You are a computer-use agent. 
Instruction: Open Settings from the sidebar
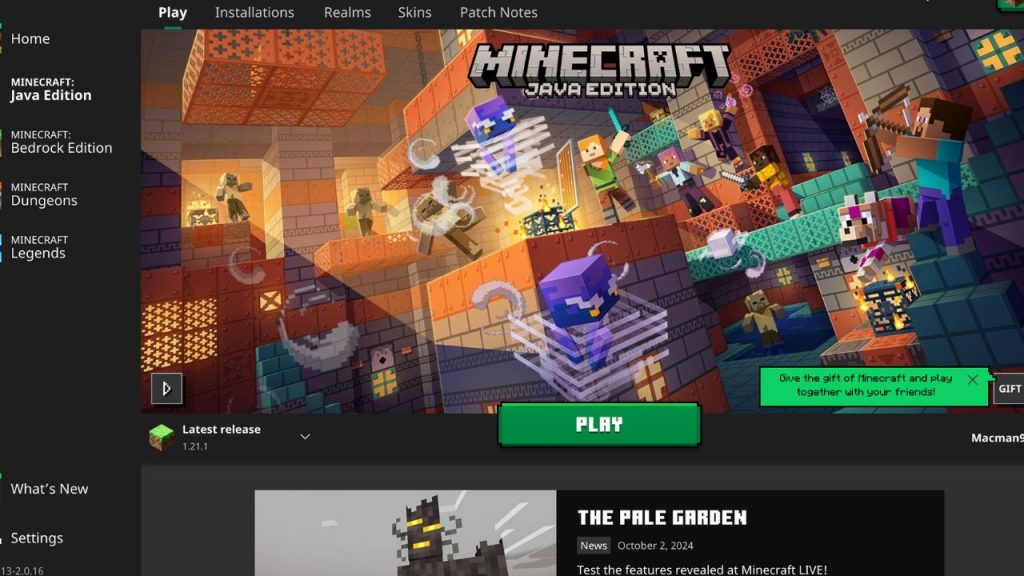[37, 538]
